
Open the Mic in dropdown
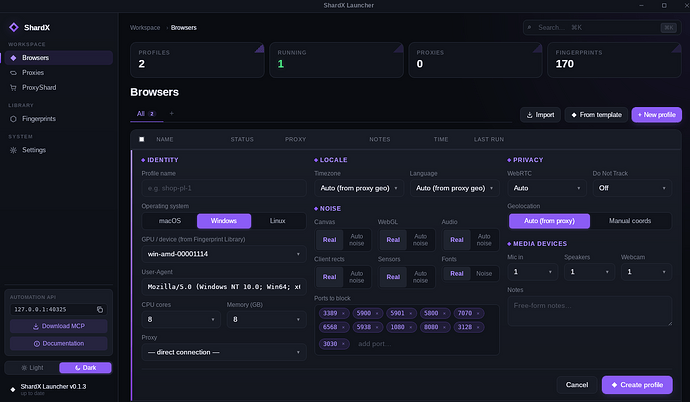pyautogui.click(x=532, y=272)
